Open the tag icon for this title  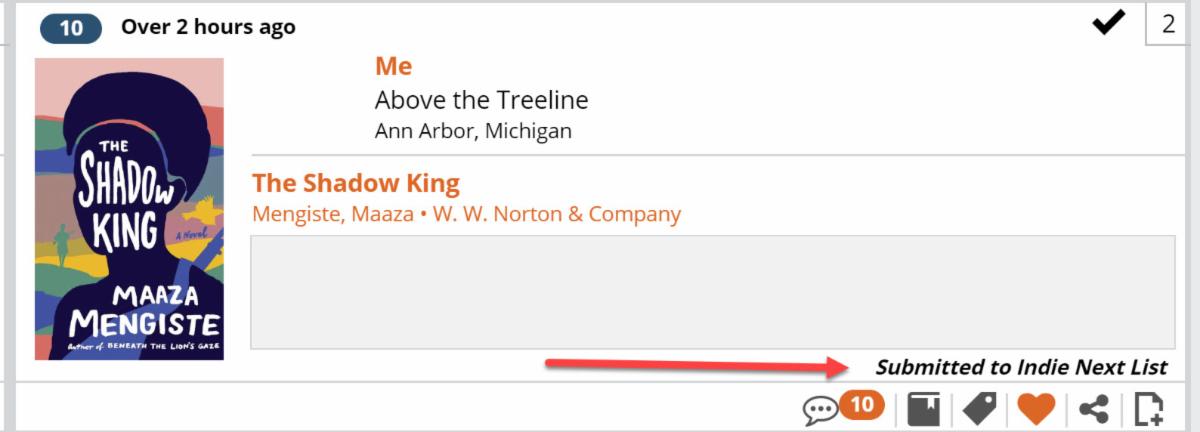click(x=979, y=409)
